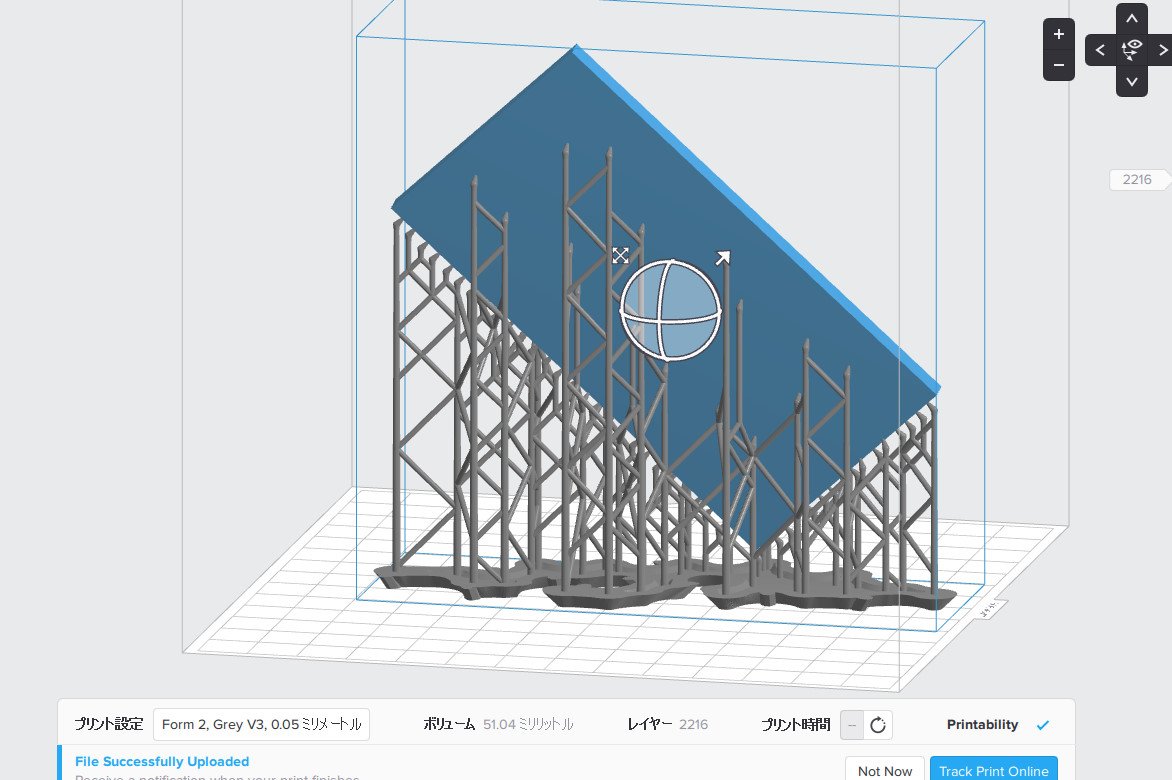The height and width of the screenshot is (780, 1172).
Task: Click the move handle on the model
Action: pos(620,256)
